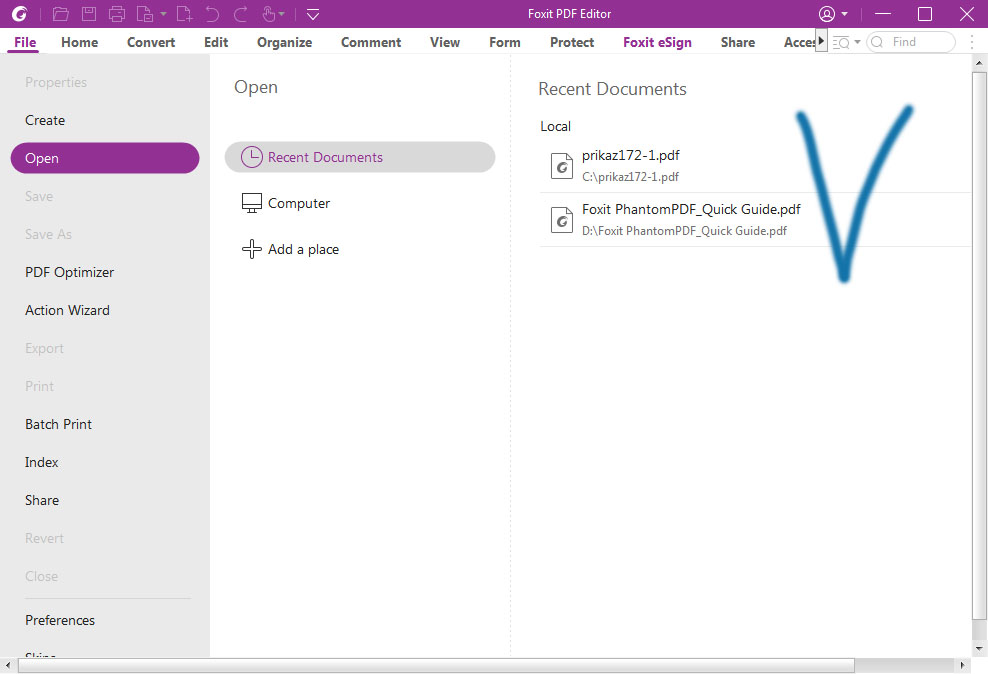Image resolution: width=988 pixels, height=674 pixels.
Task: Click the horizontal scrollbar left arrow
Action: (8, 665)
